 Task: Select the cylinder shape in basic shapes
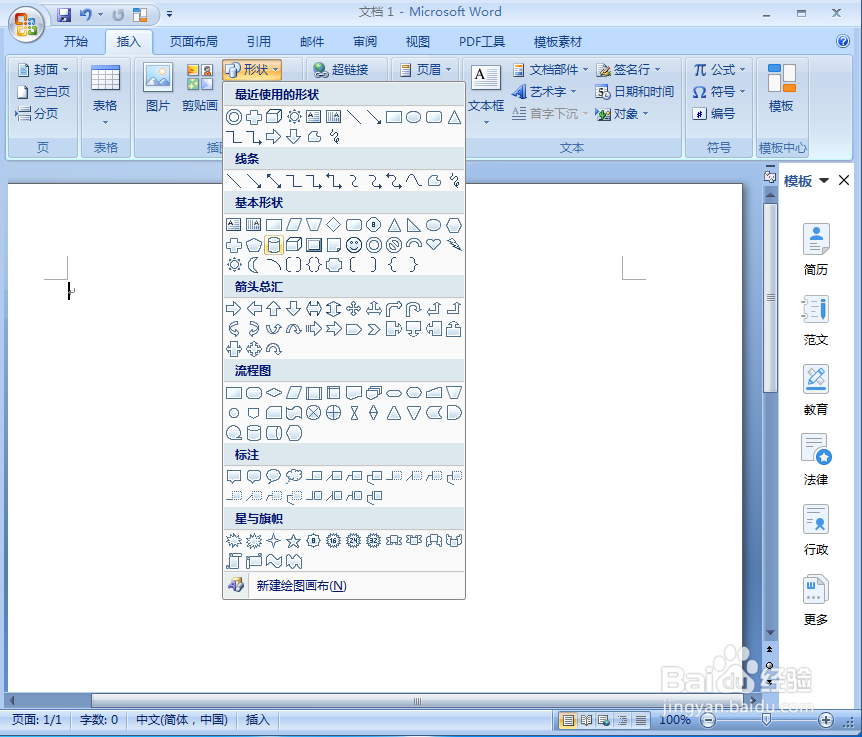tap(274, 245)
